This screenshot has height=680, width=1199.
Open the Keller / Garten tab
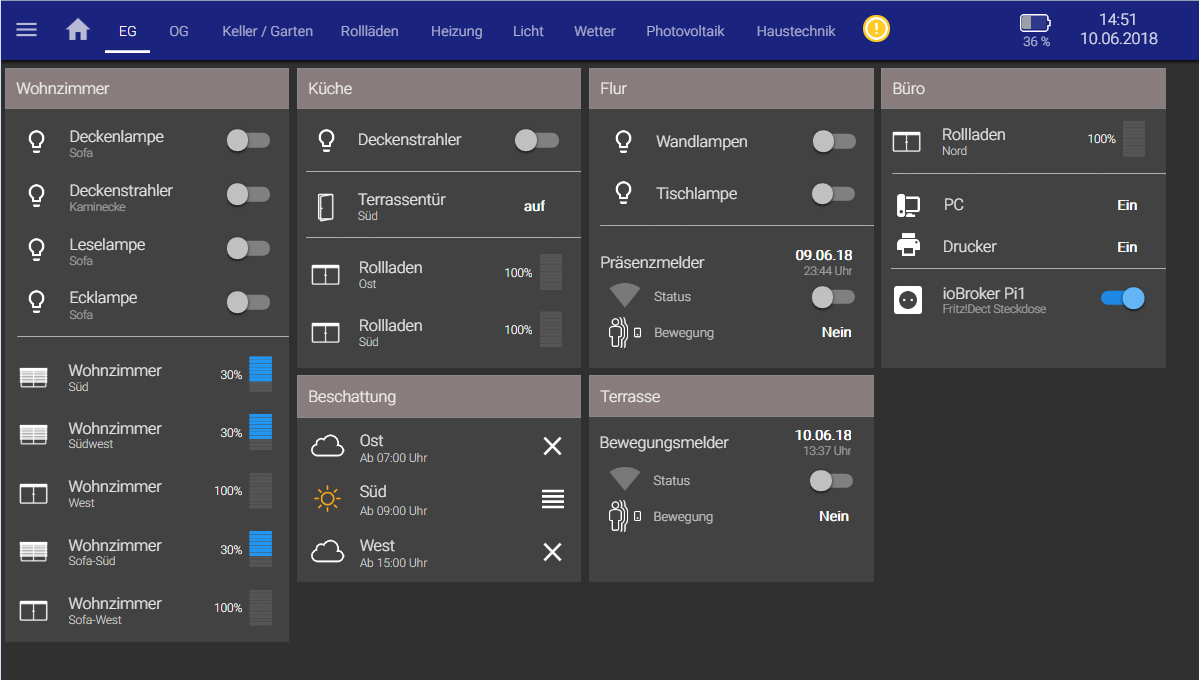click(268, 31)
